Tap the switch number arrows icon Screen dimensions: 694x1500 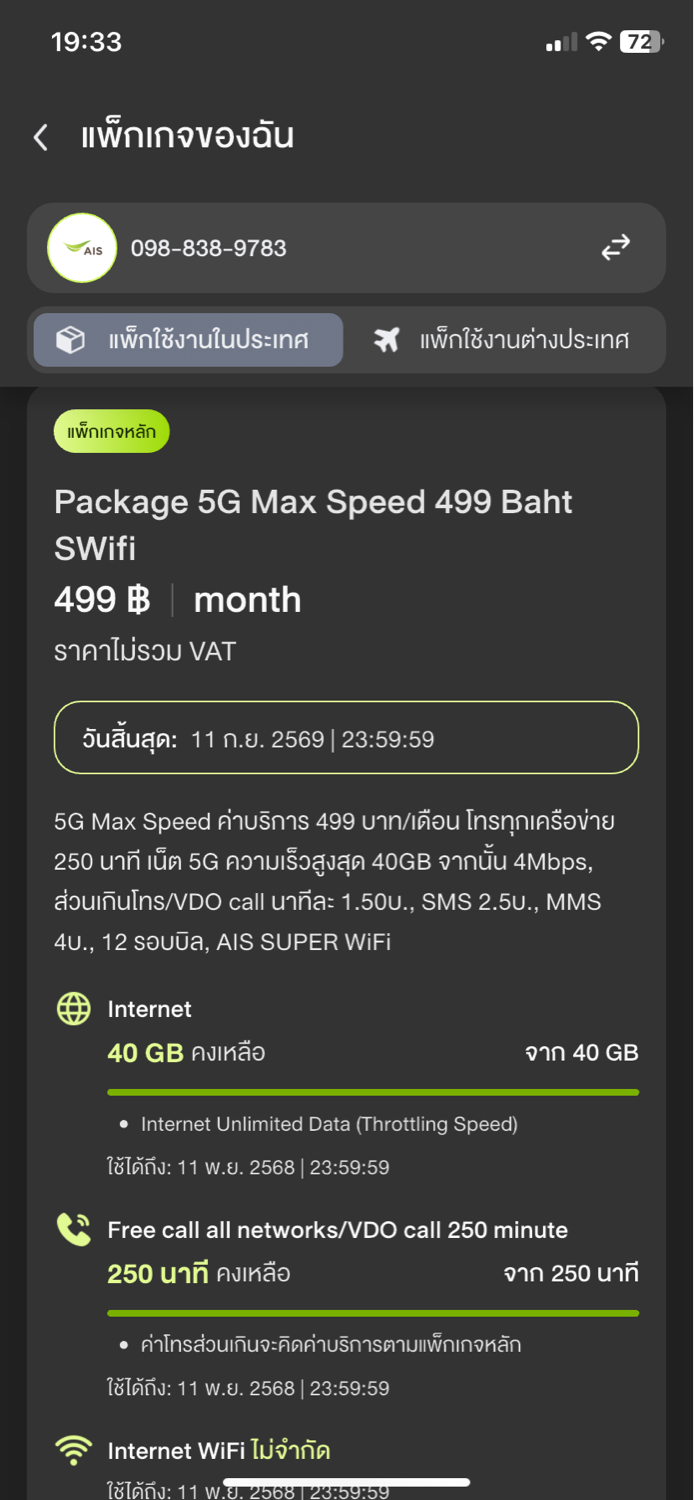pyautogui.click(x=615, y=247)
